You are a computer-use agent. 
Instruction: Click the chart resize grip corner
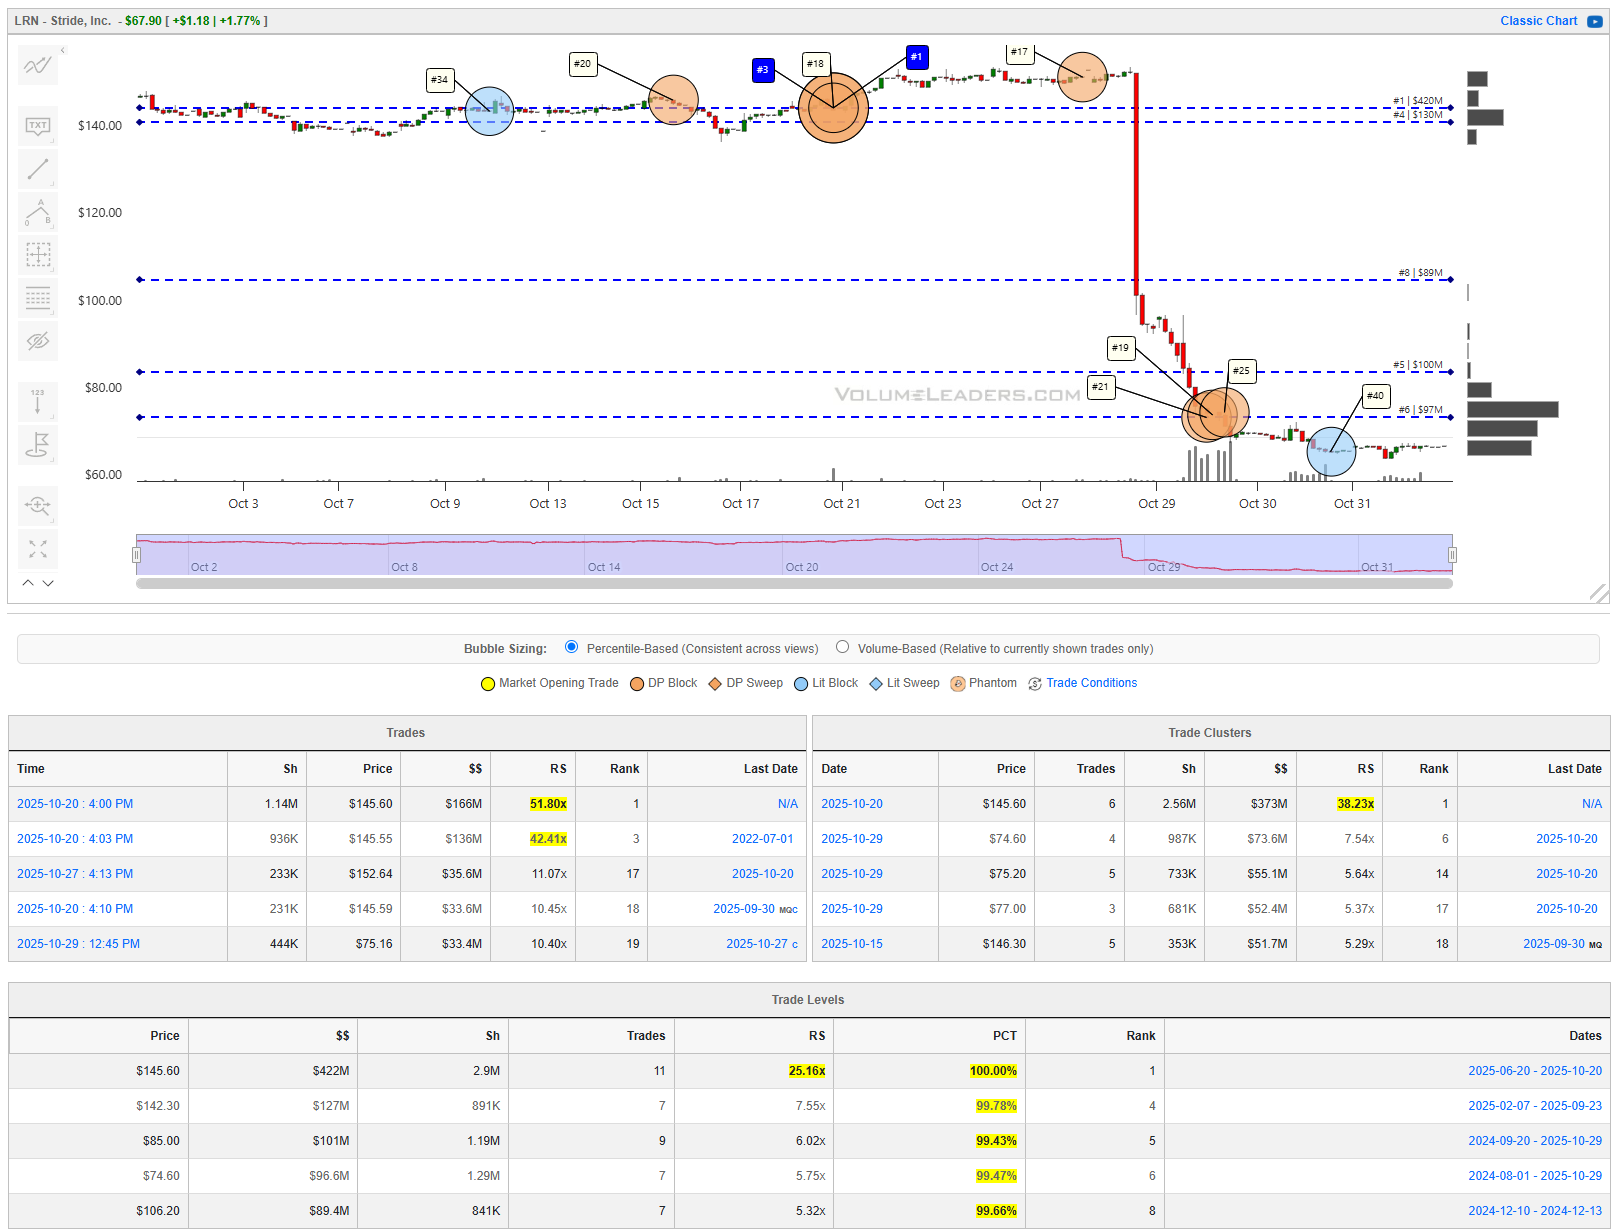pos(1598,593)
